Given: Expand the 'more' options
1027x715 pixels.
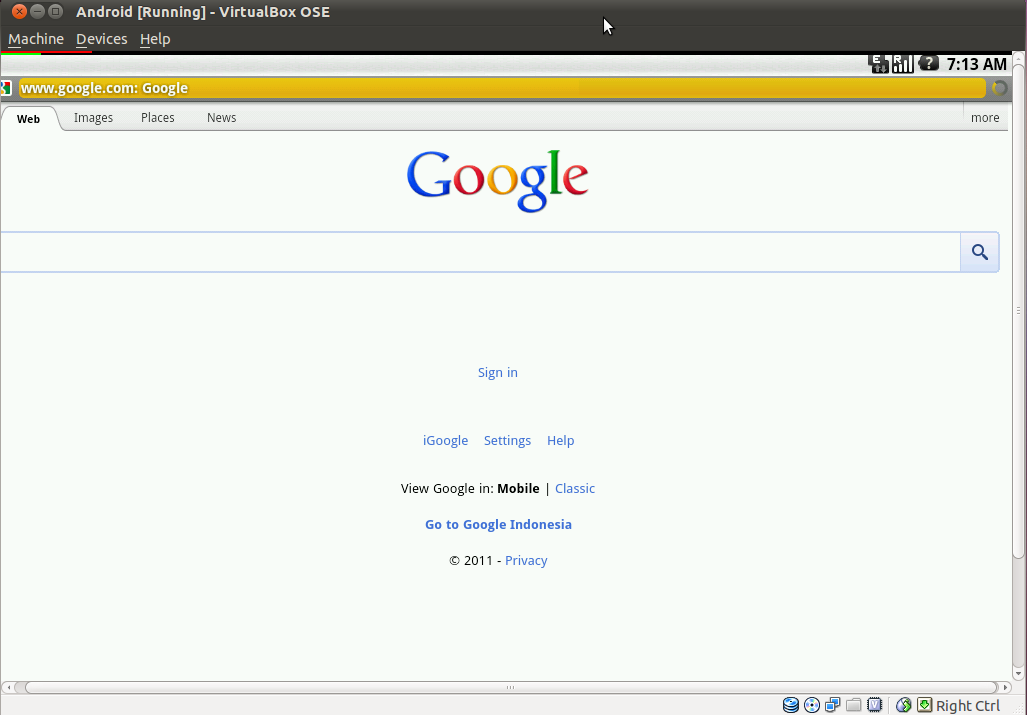Looking at the screenshot, I should tap(985, 117).
